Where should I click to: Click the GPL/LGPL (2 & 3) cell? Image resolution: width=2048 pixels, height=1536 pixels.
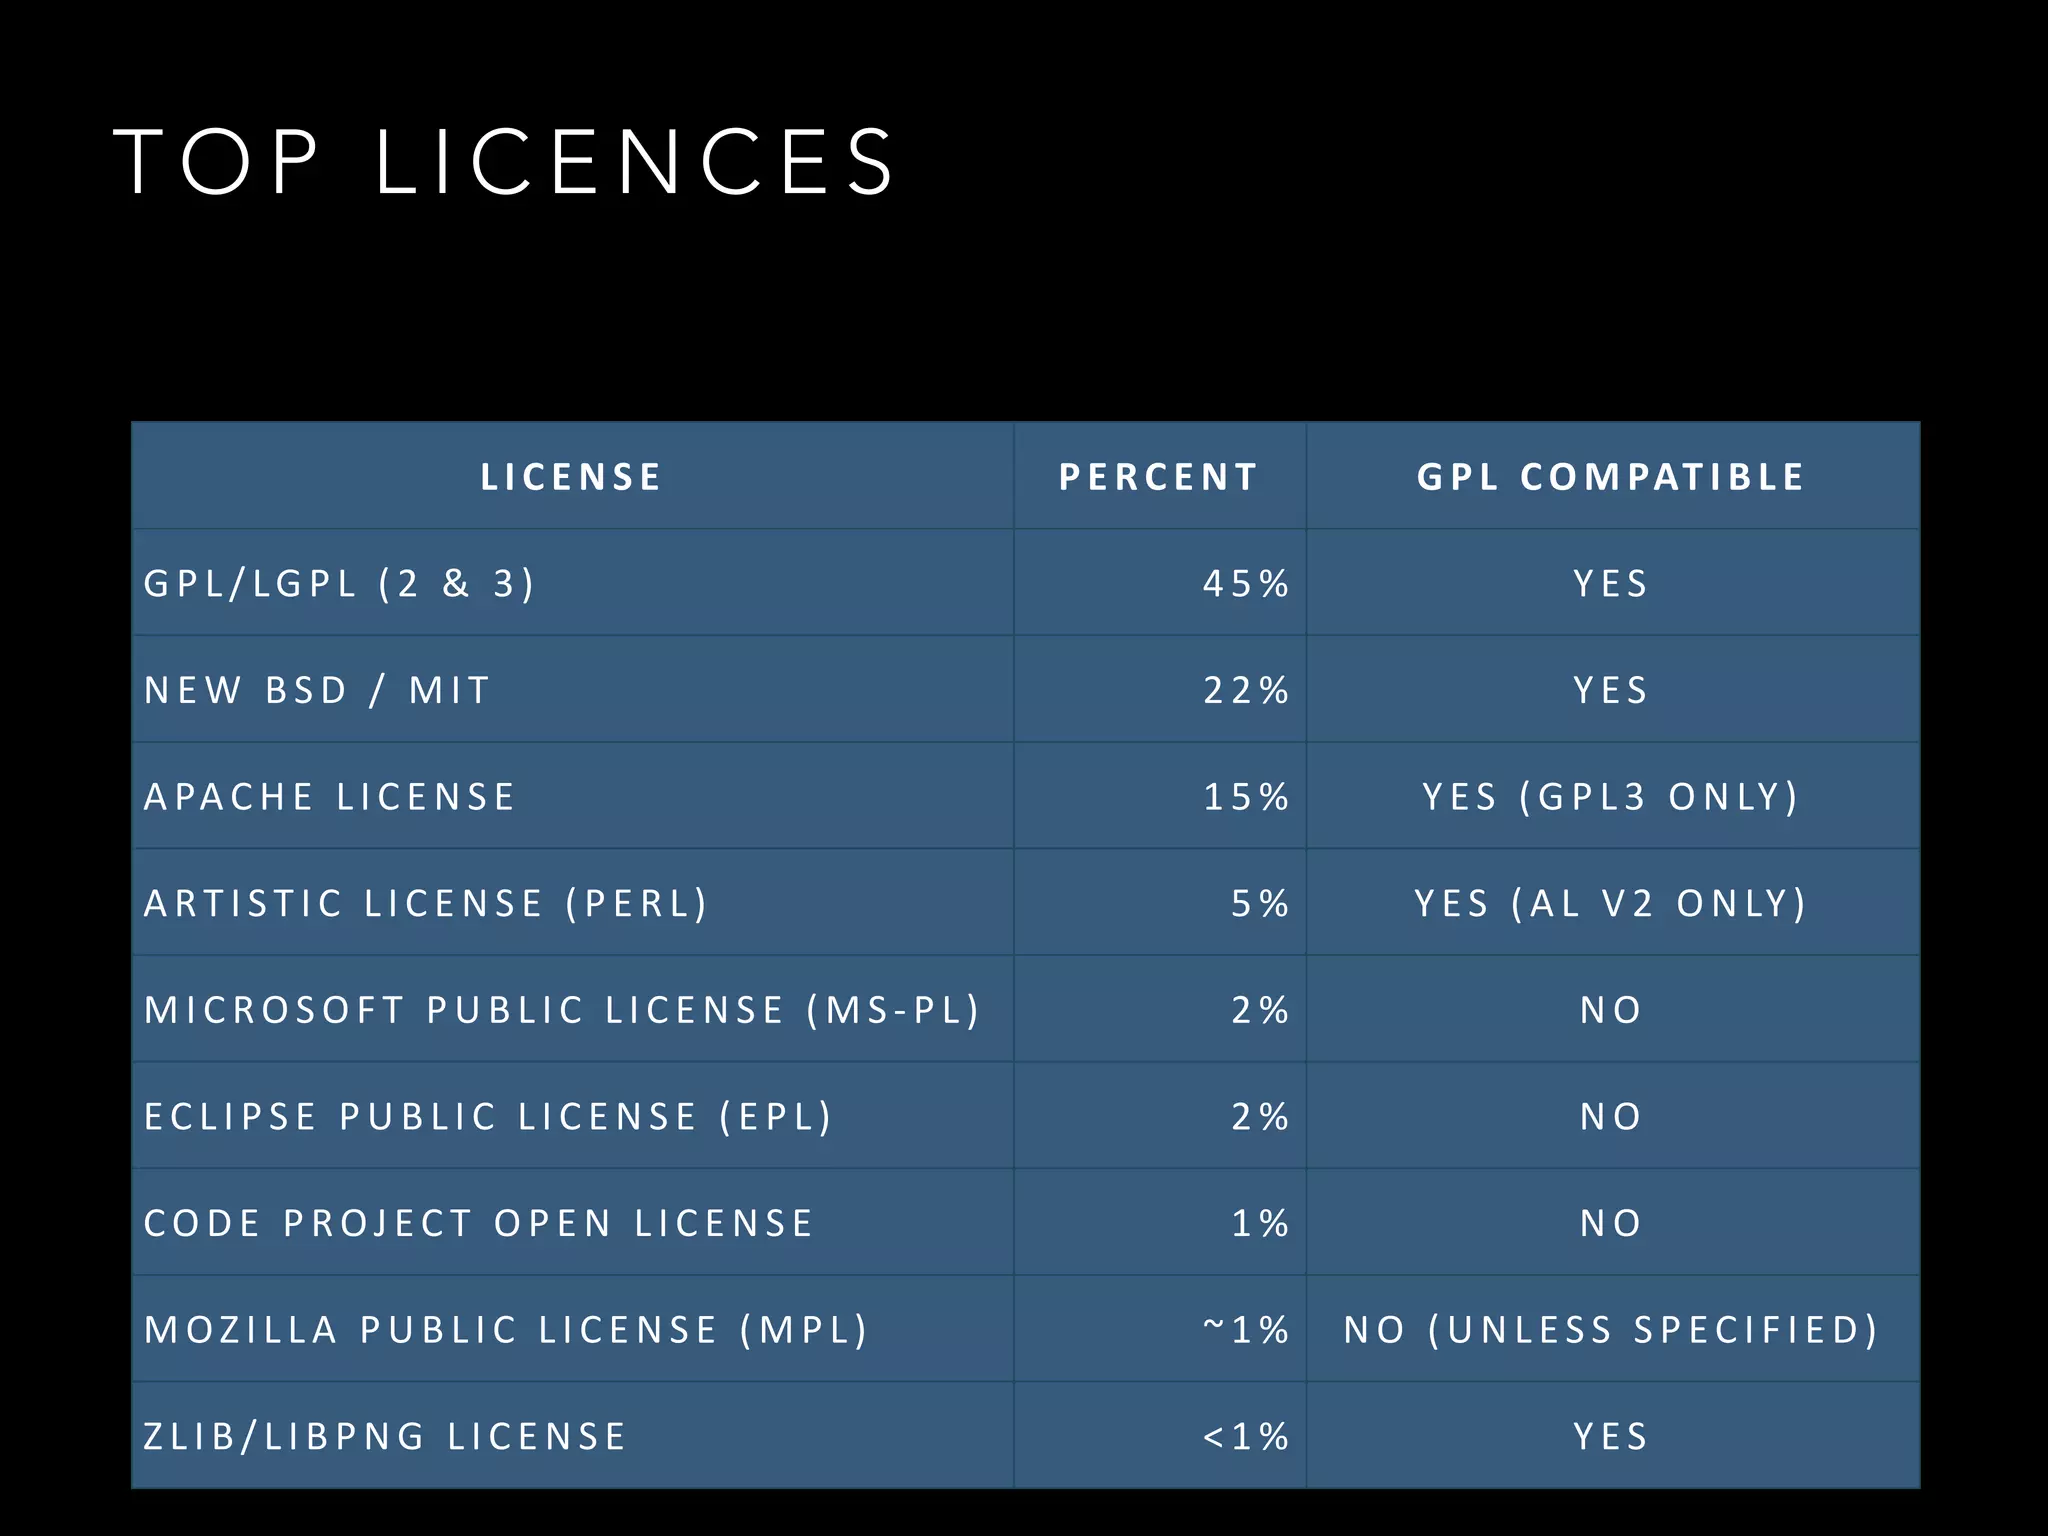pyautogui.click(x=340, y=584)
